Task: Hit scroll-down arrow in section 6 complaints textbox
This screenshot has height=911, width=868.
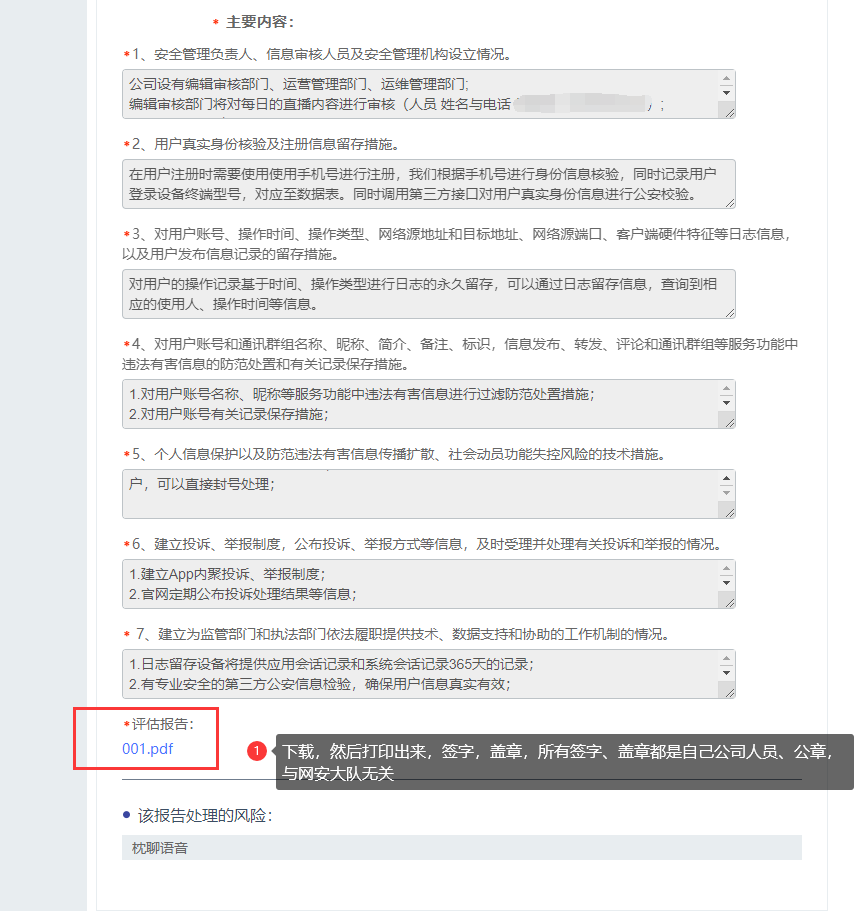Action: click(x=727, y=583)
